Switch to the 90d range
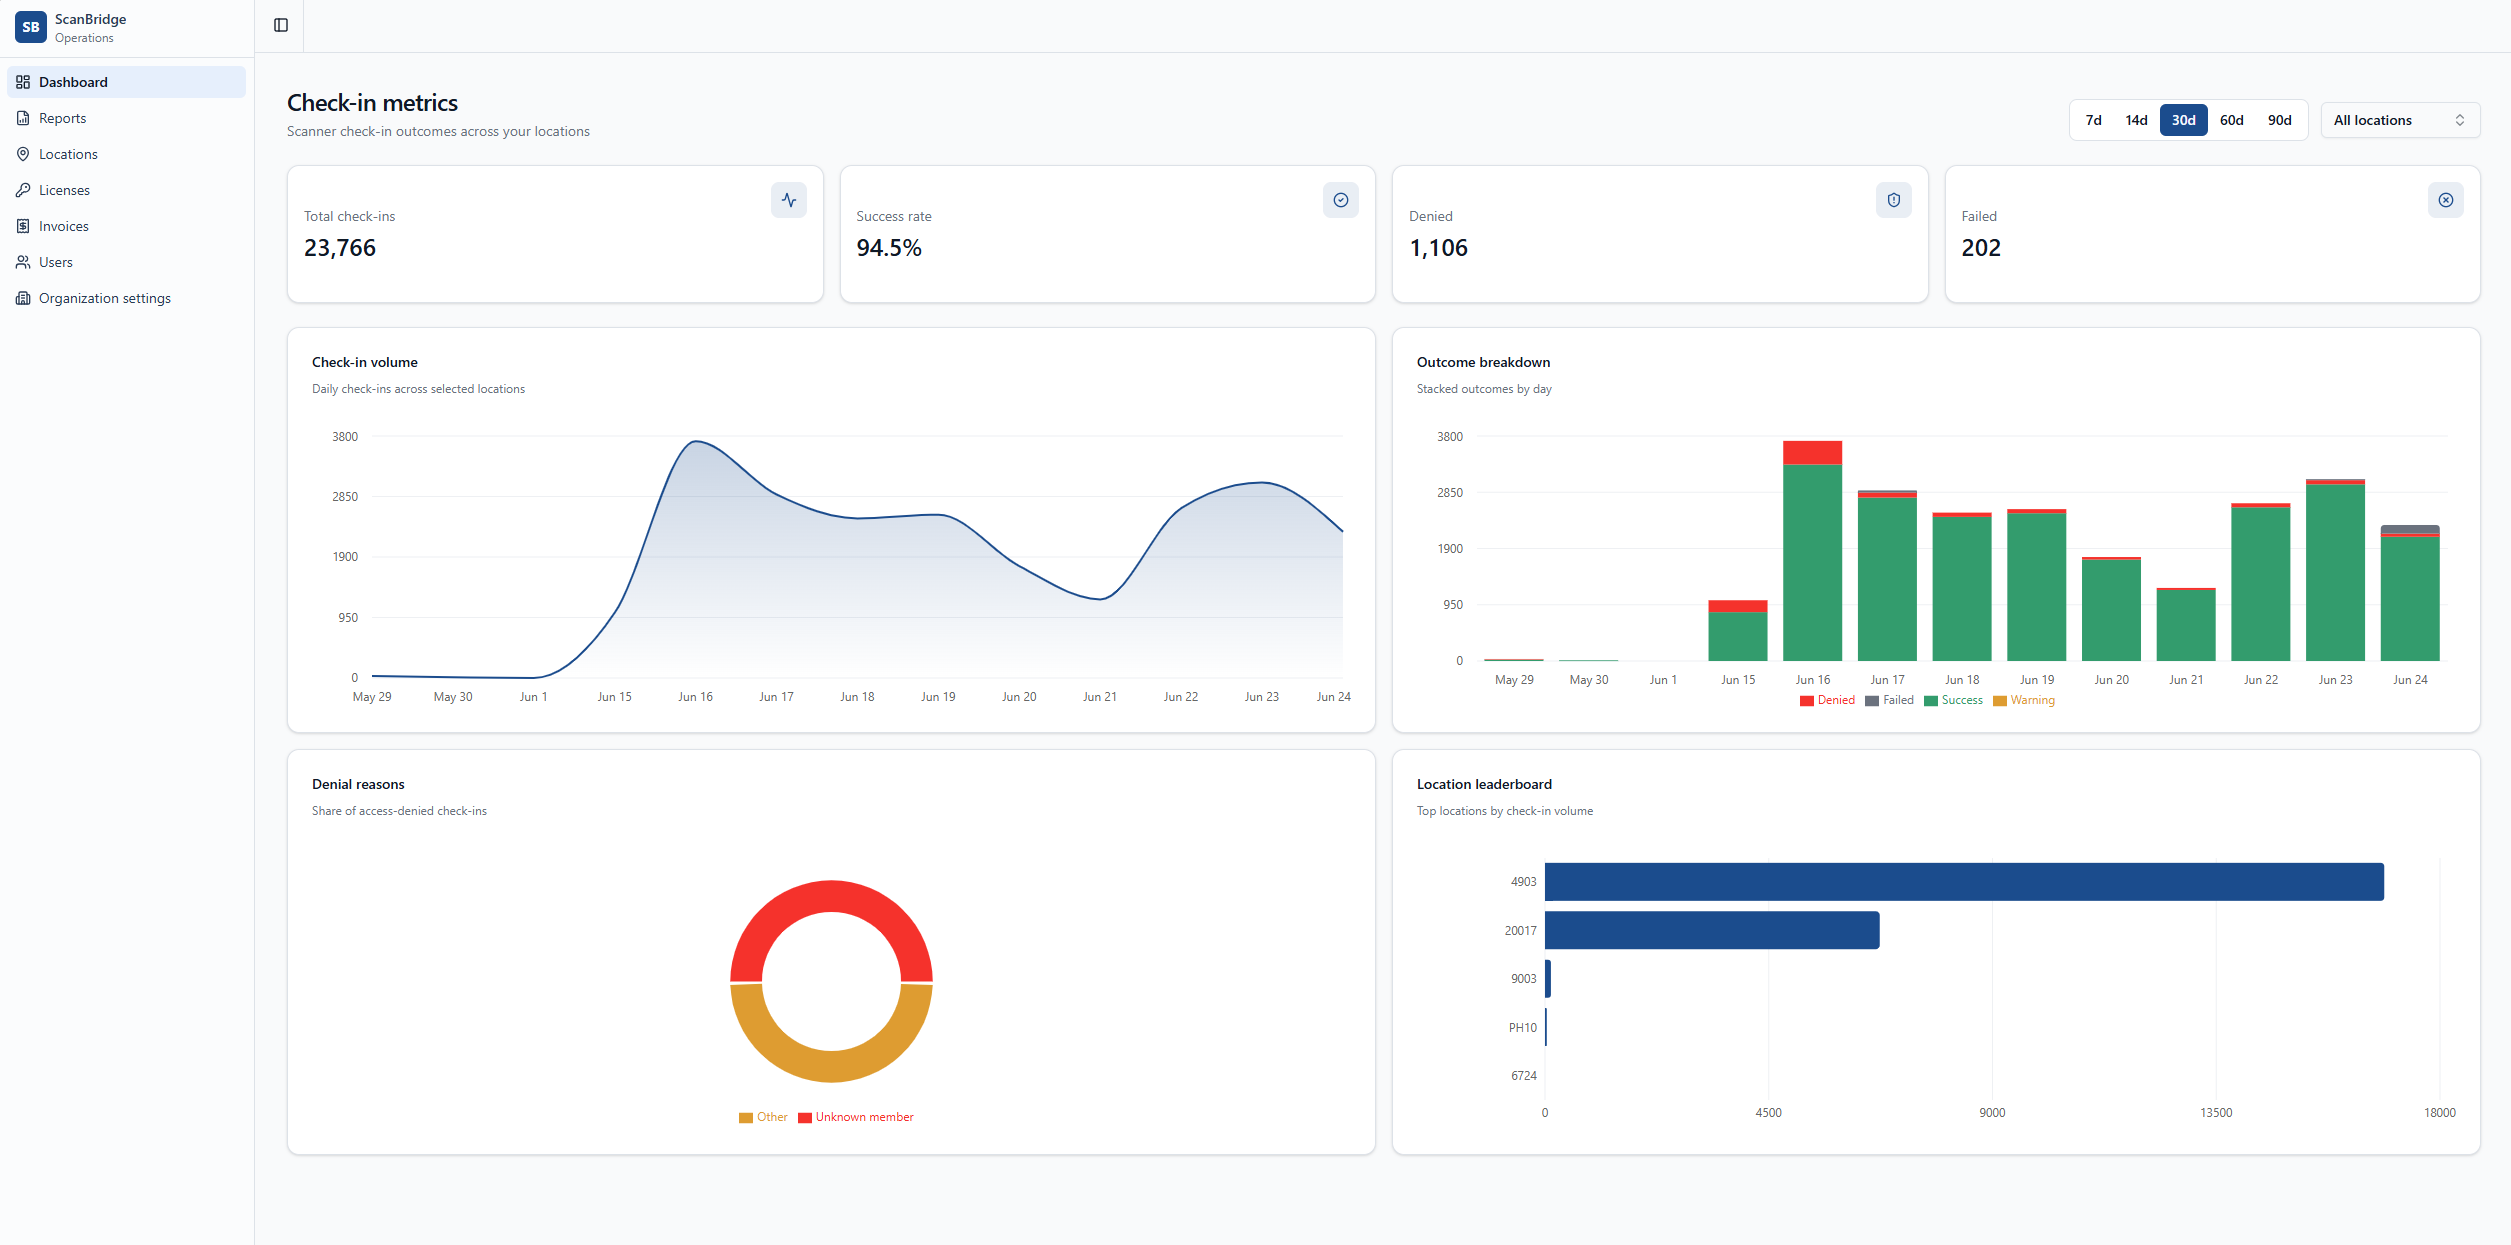 2279,120
